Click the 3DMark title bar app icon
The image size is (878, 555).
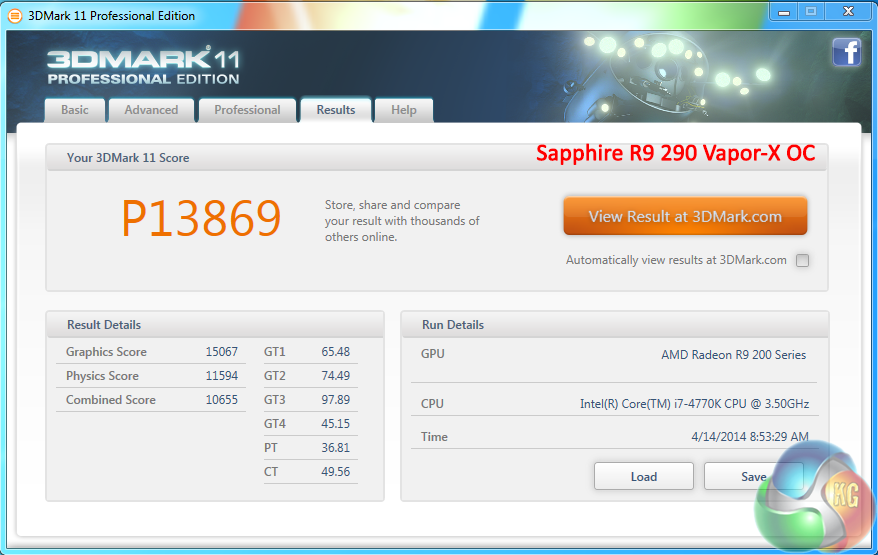tap(14, 15)
